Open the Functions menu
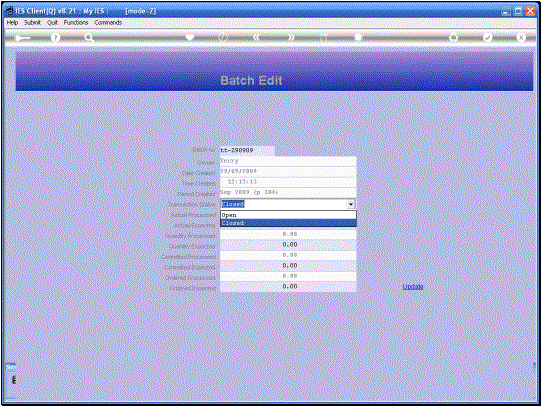This screenshot has width=541, height=406. coord(76,22)
